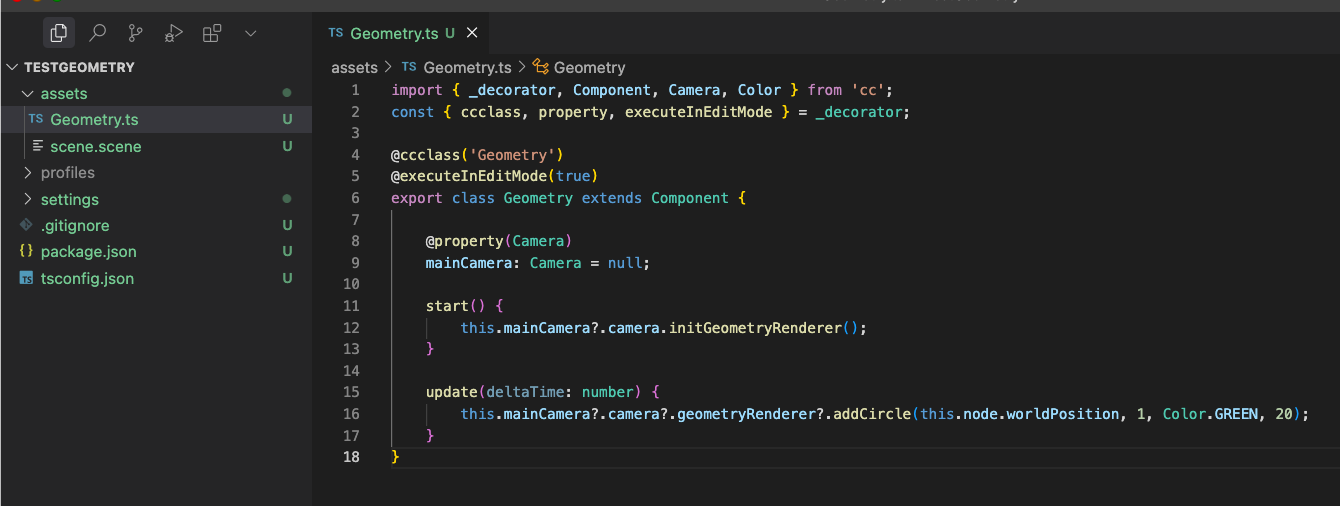Screen dimensions: 1340x506
Task: Click line number 12 in the gutter
Action: coord(351,328)
